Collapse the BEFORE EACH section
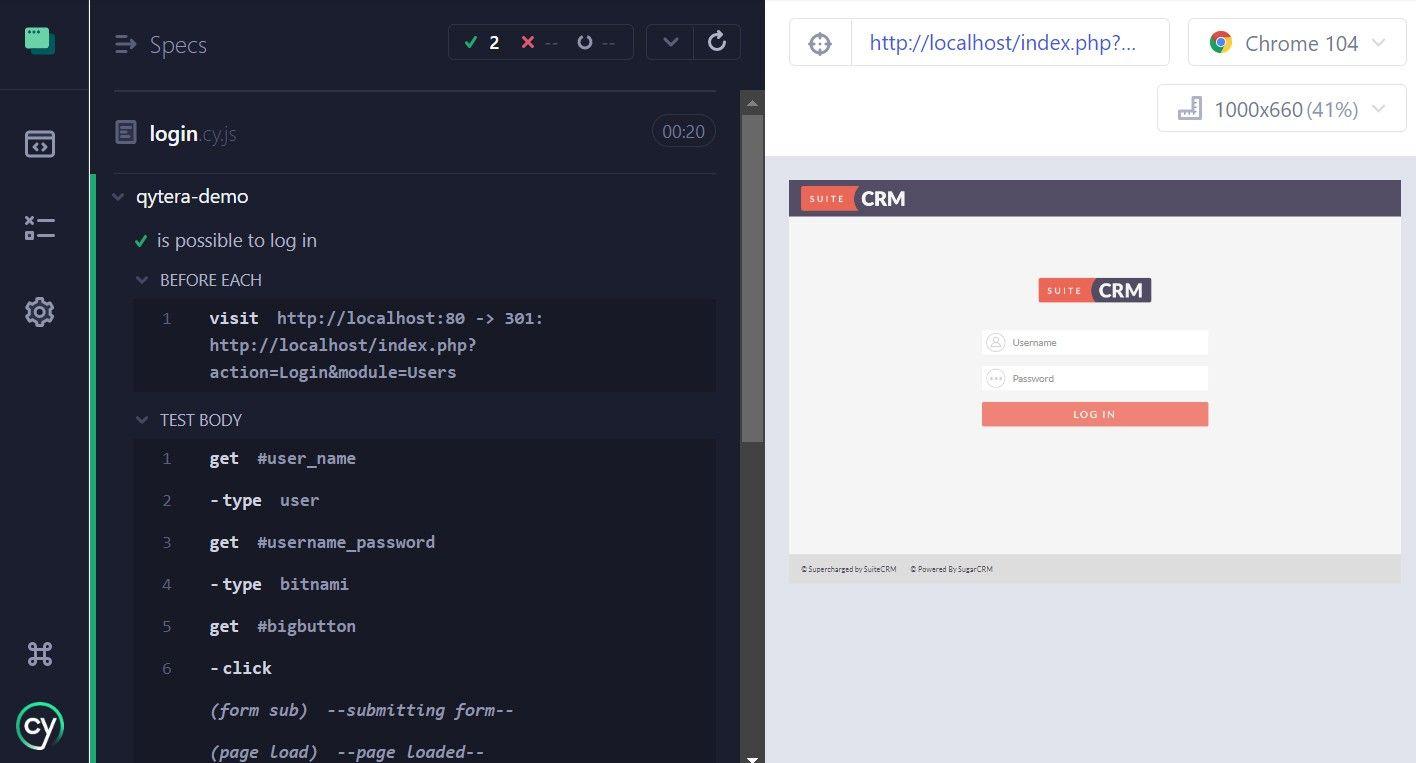The height and width of the screenshot is (763, 1416). [141, 280]
